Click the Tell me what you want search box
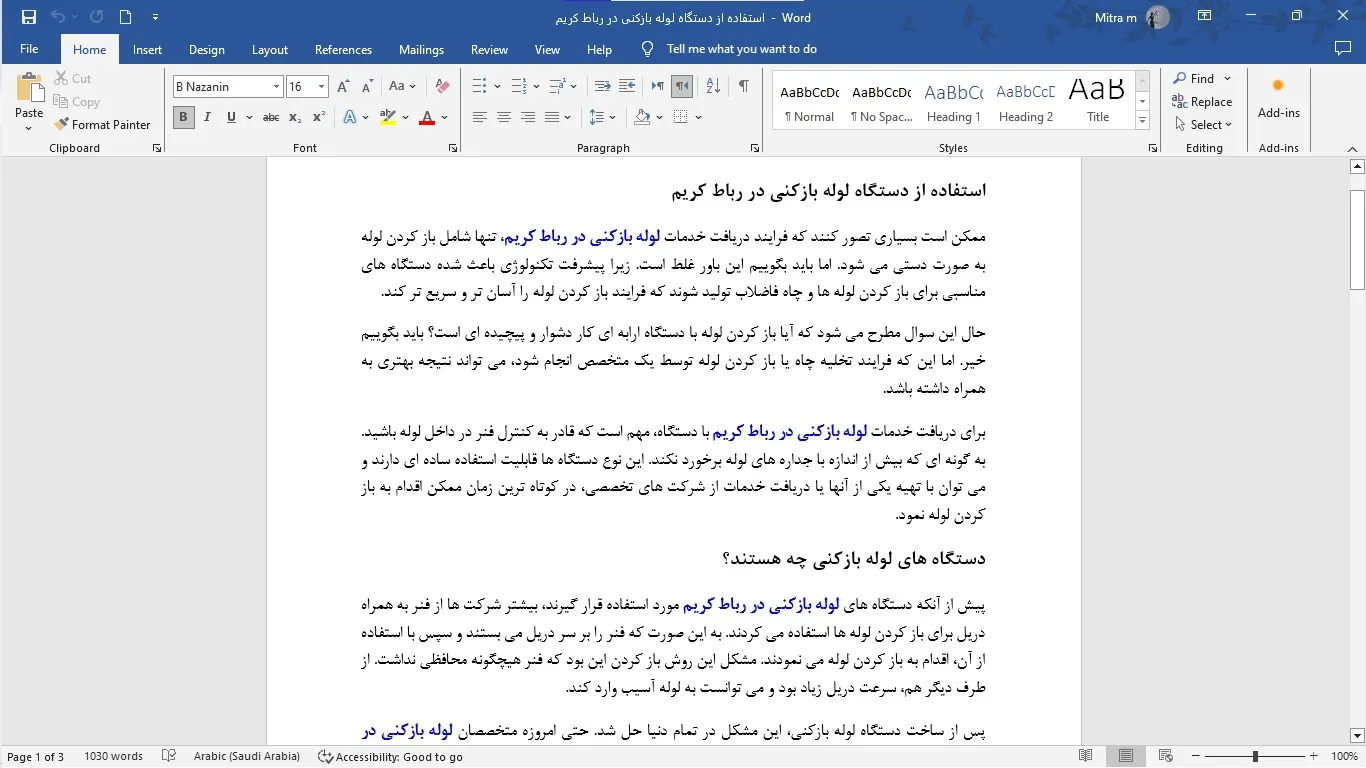Screen dimensions: 1366x768 coord(741,49)
